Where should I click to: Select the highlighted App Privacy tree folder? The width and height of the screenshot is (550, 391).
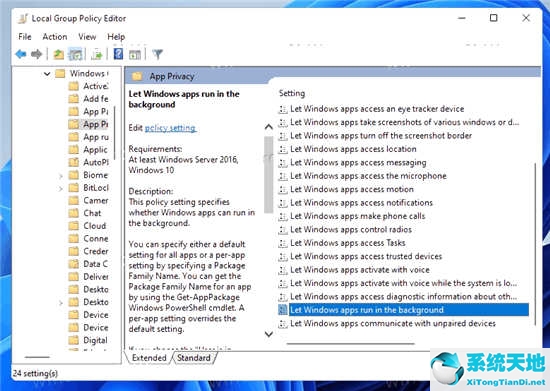pos(88,124)
